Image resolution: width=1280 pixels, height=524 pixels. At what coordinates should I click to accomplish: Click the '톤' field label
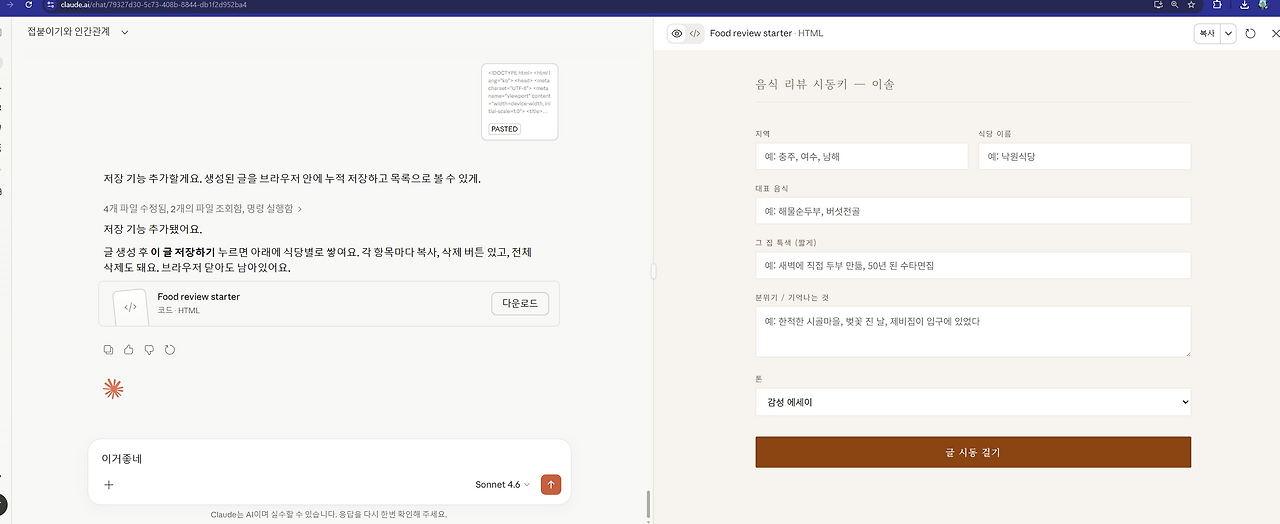pos(759,379)
